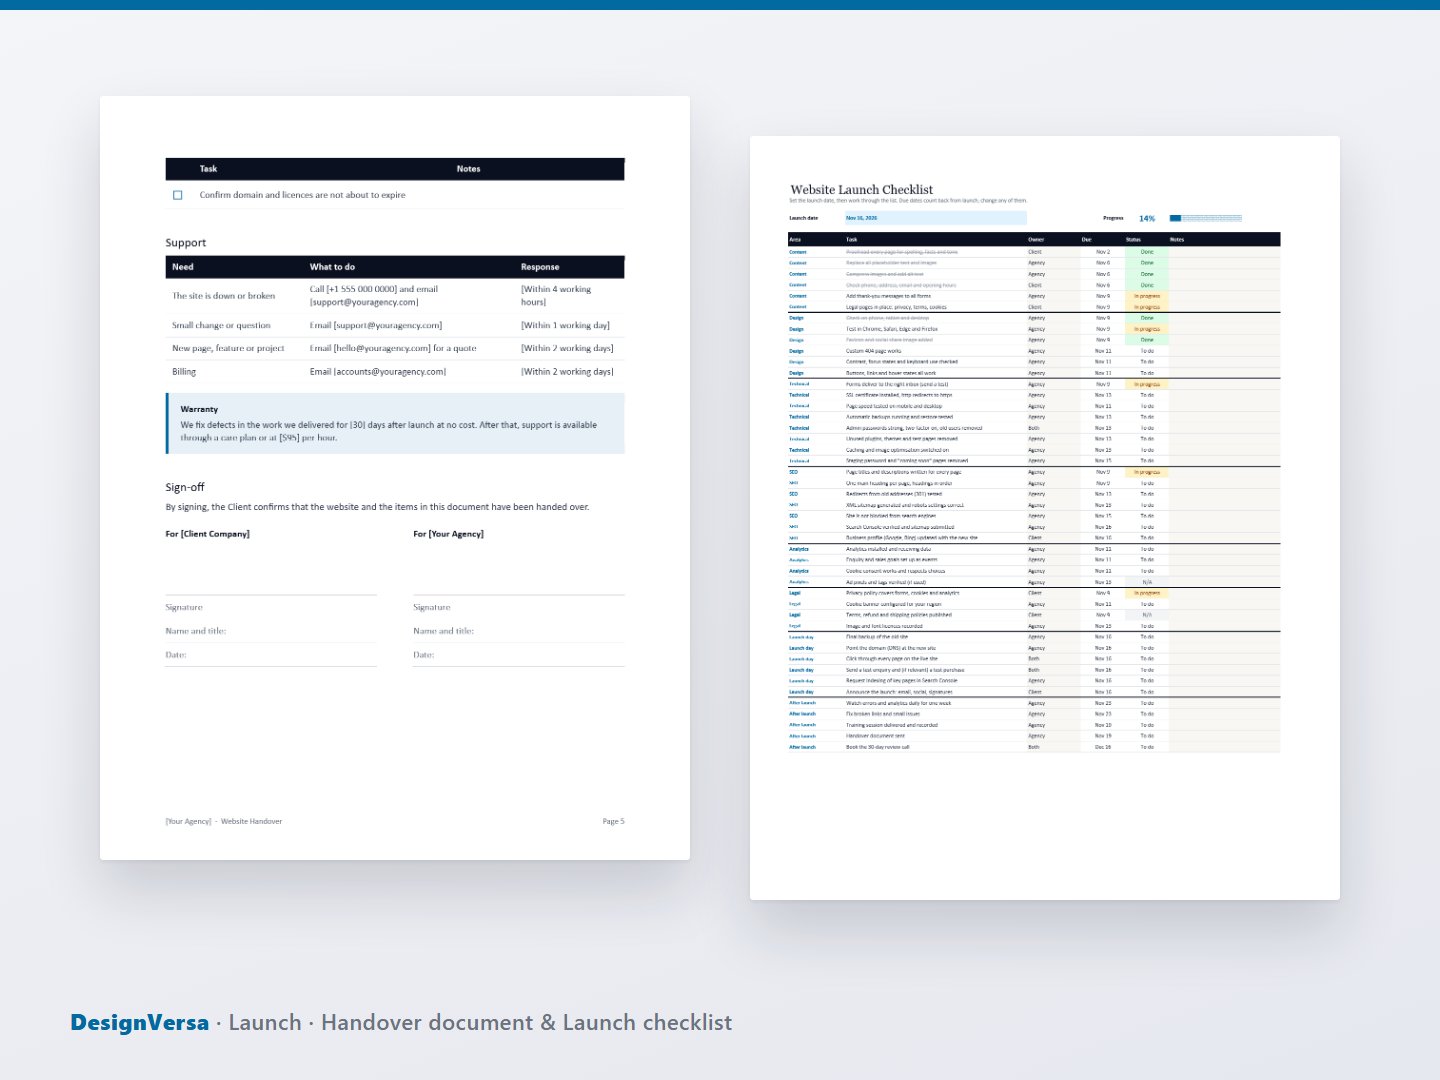Click the 'New page, feature or project' cell

tap(228, 348)
